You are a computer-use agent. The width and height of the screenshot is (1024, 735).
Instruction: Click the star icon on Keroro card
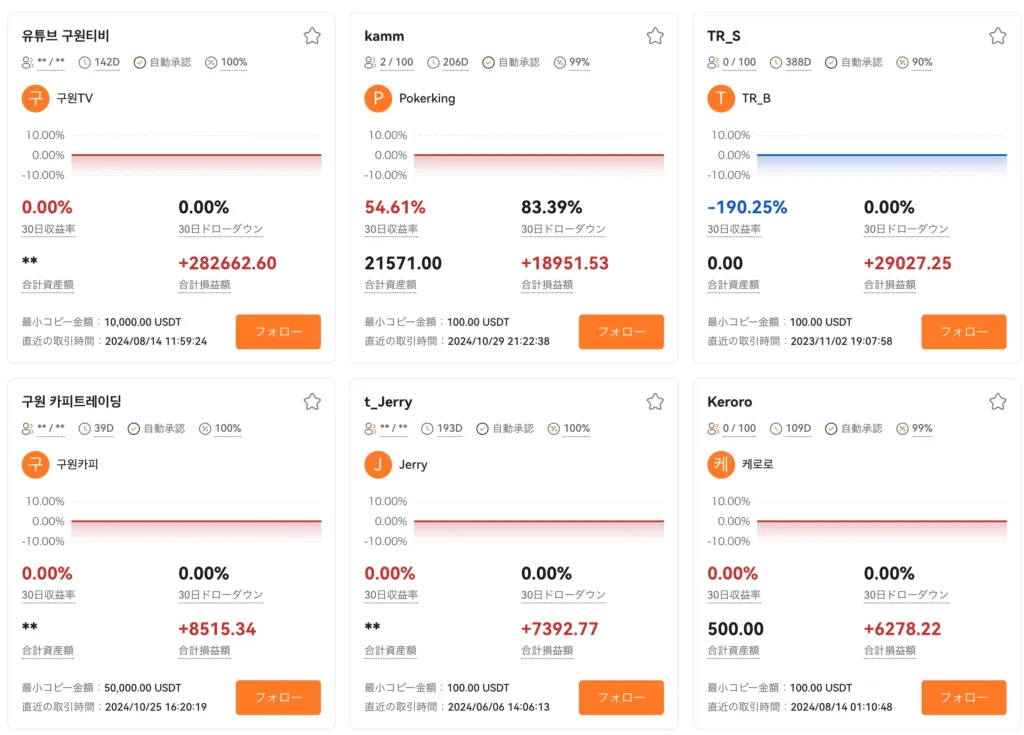coord(997,402)
